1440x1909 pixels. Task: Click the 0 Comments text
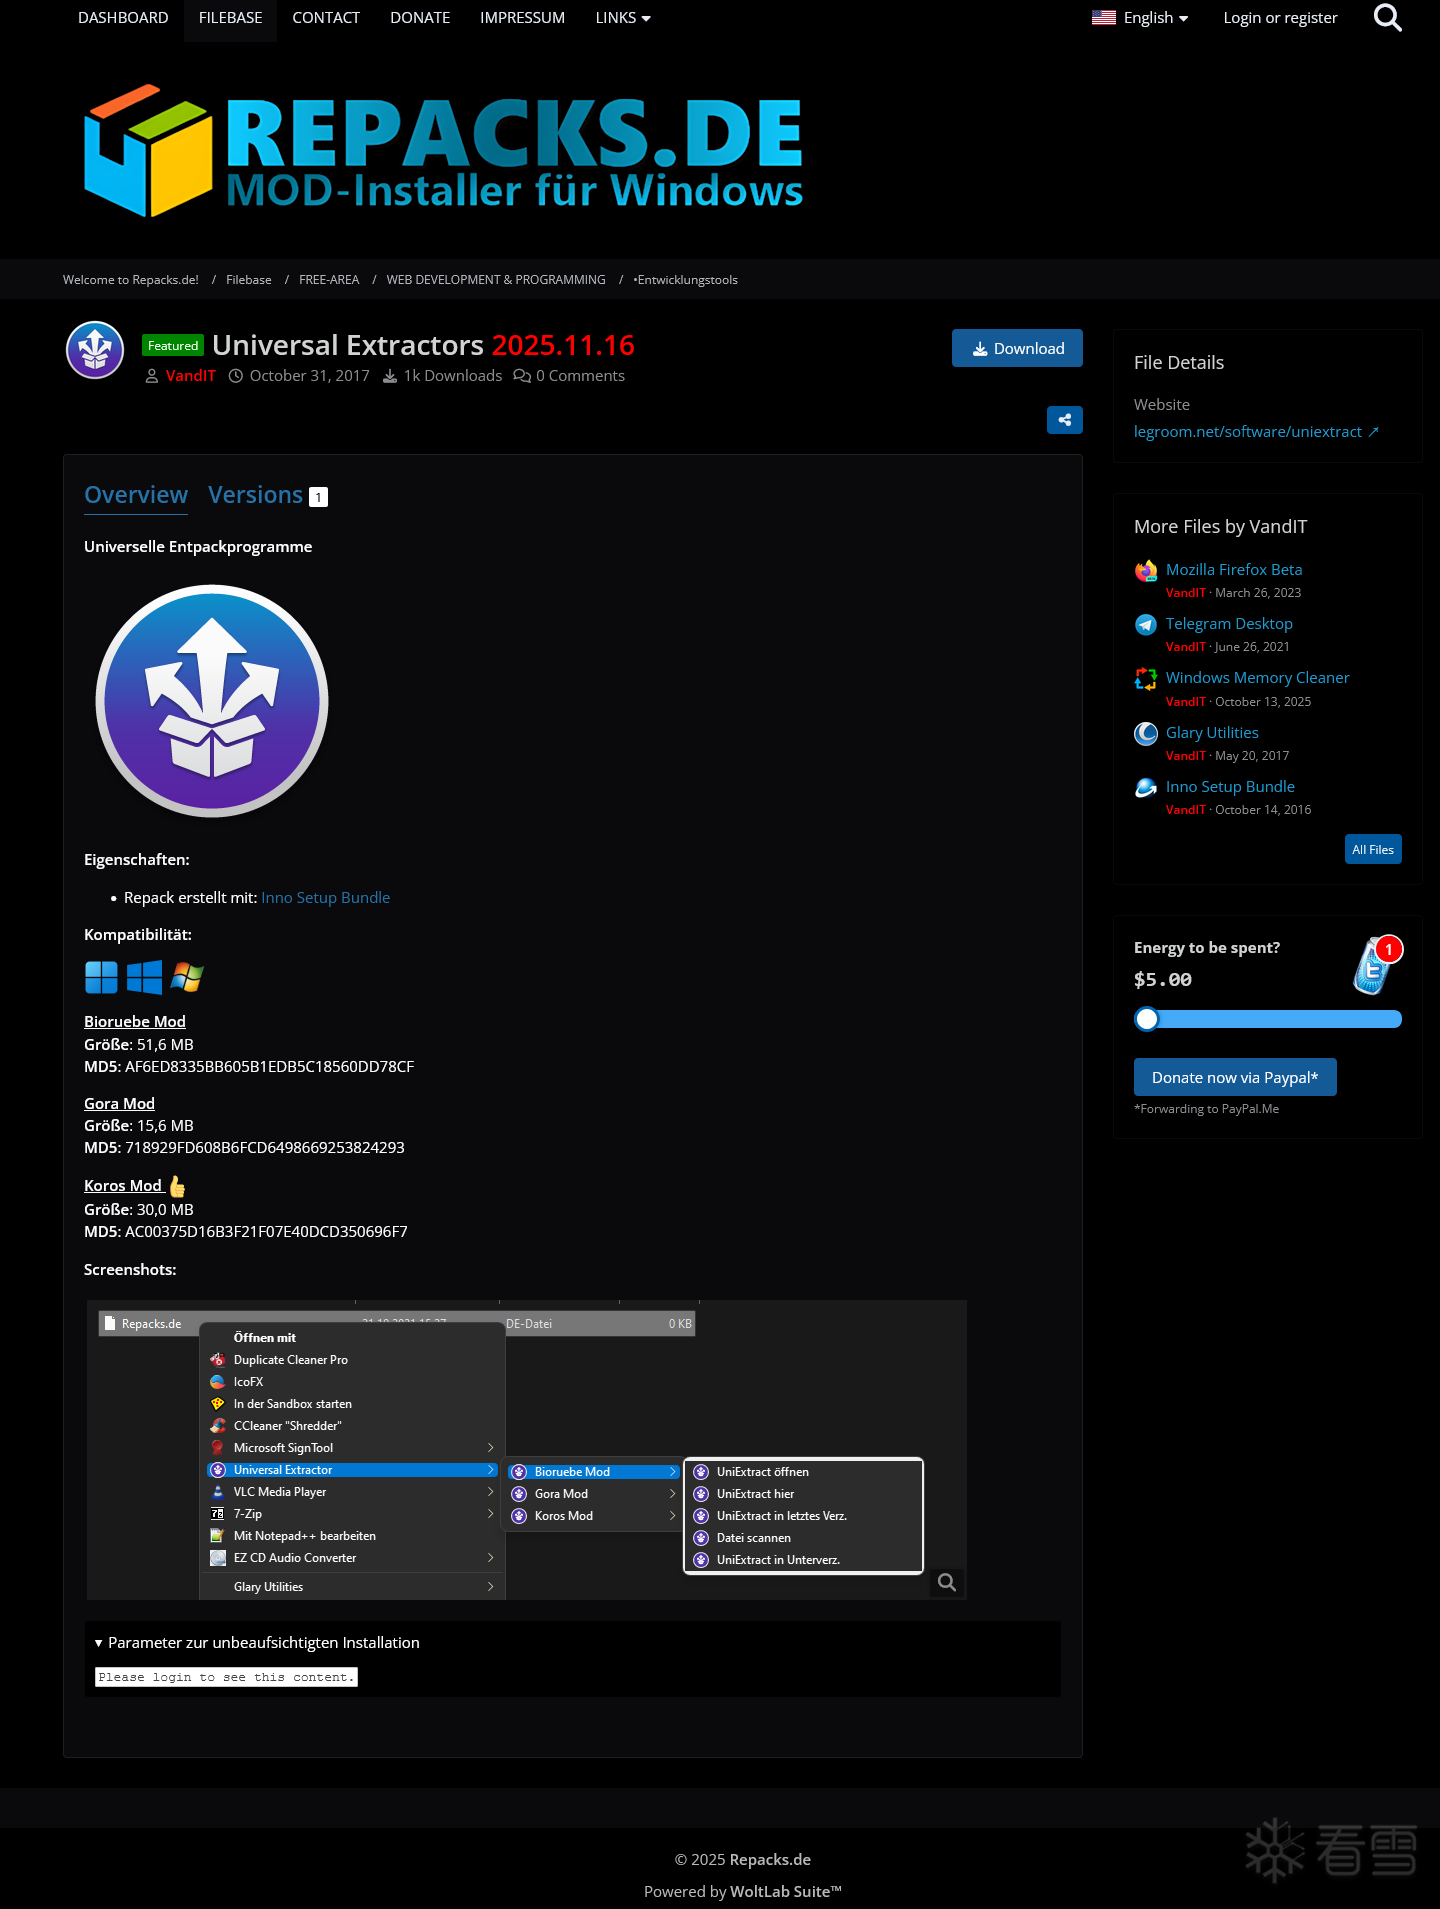(x=580, y=376)
